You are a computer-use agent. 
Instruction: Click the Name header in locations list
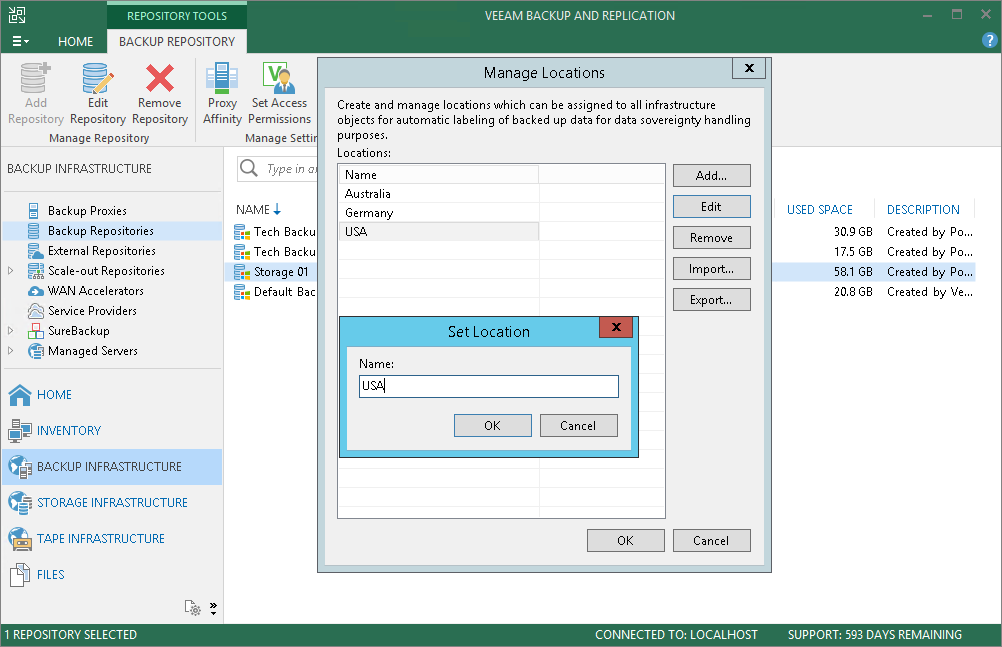click(x=439, y=175)
